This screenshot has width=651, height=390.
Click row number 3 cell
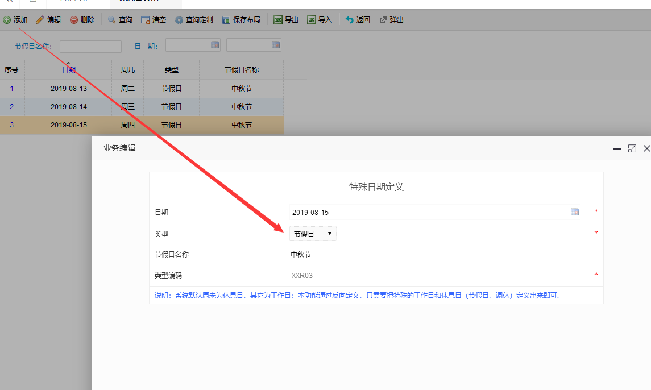pos(12,125)
